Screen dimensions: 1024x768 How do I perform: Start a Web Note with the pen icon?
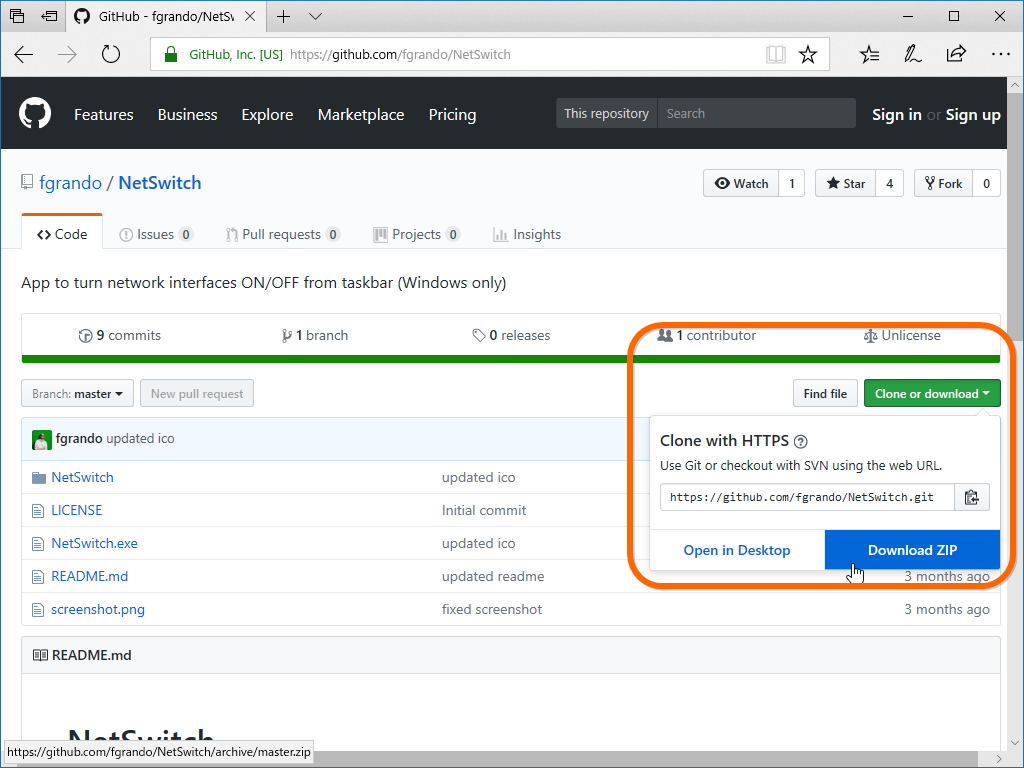coord(912,54)
